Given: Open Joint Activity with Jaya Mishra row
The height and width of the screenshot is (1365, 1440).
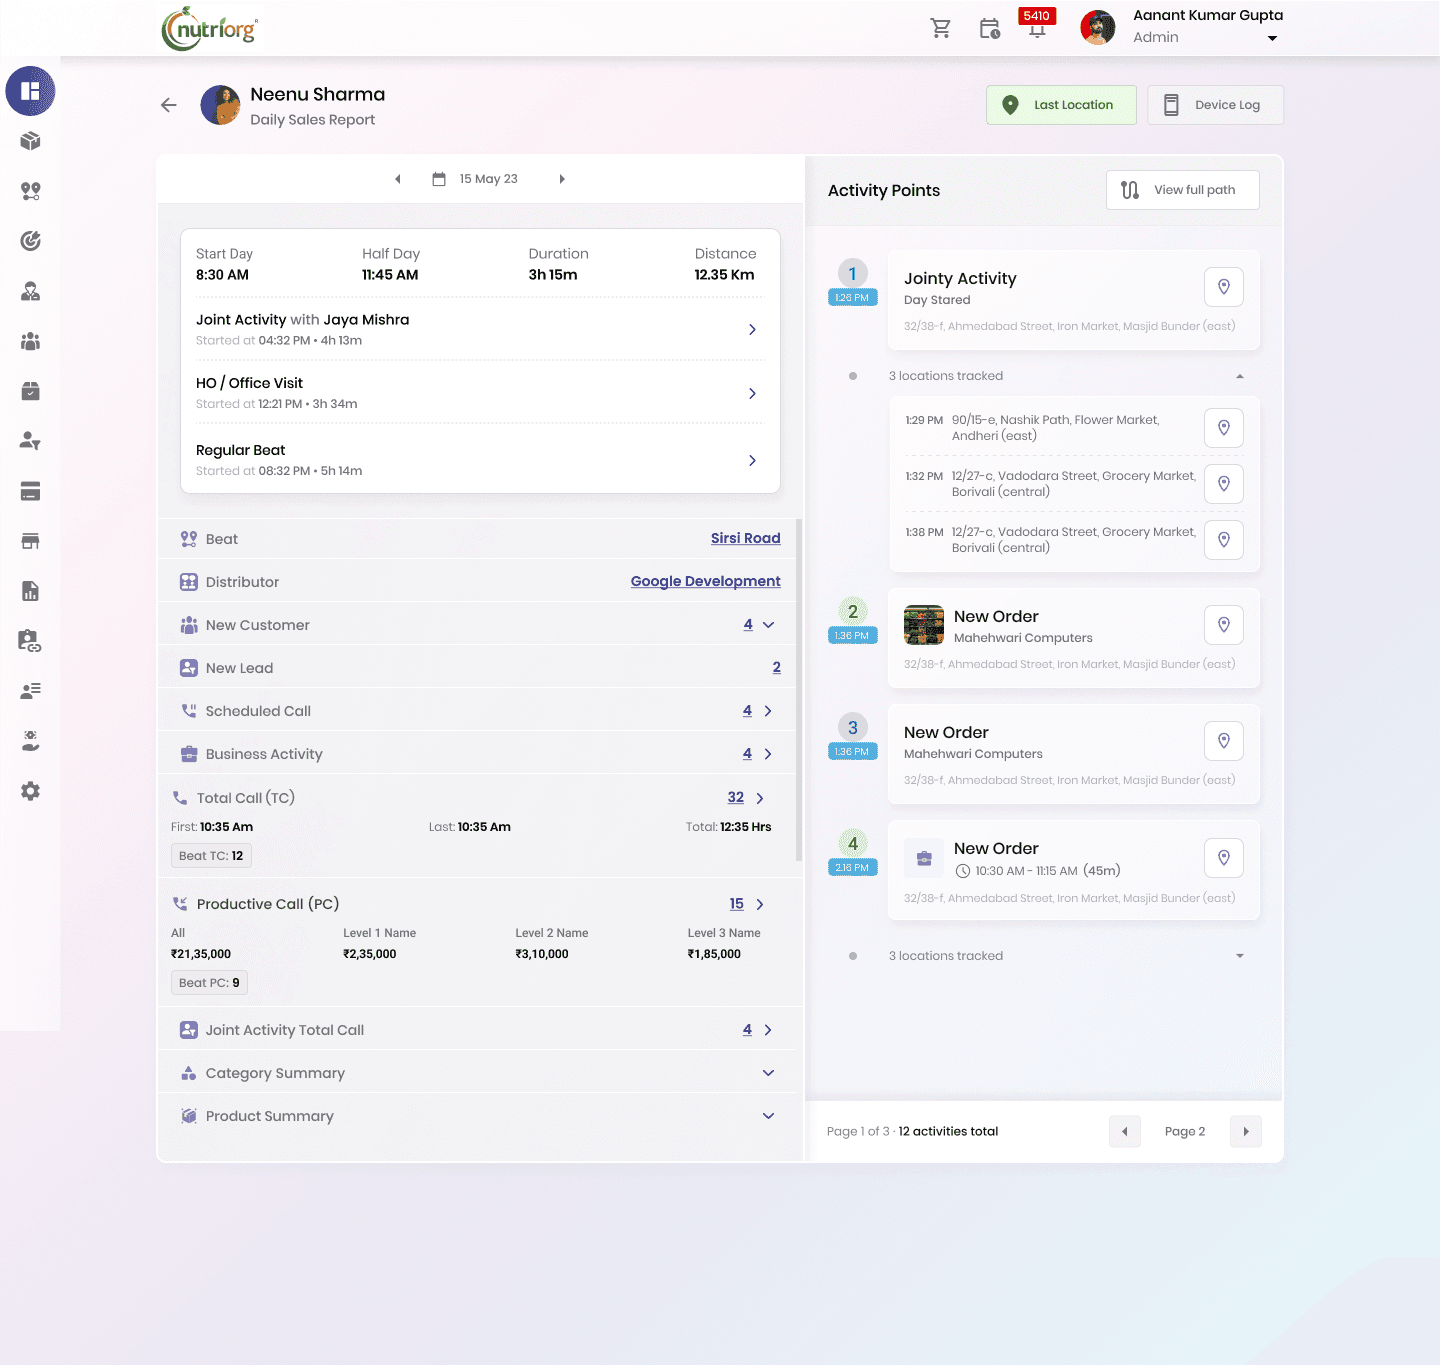Looking at the screenshot, I should click(479, 329).
